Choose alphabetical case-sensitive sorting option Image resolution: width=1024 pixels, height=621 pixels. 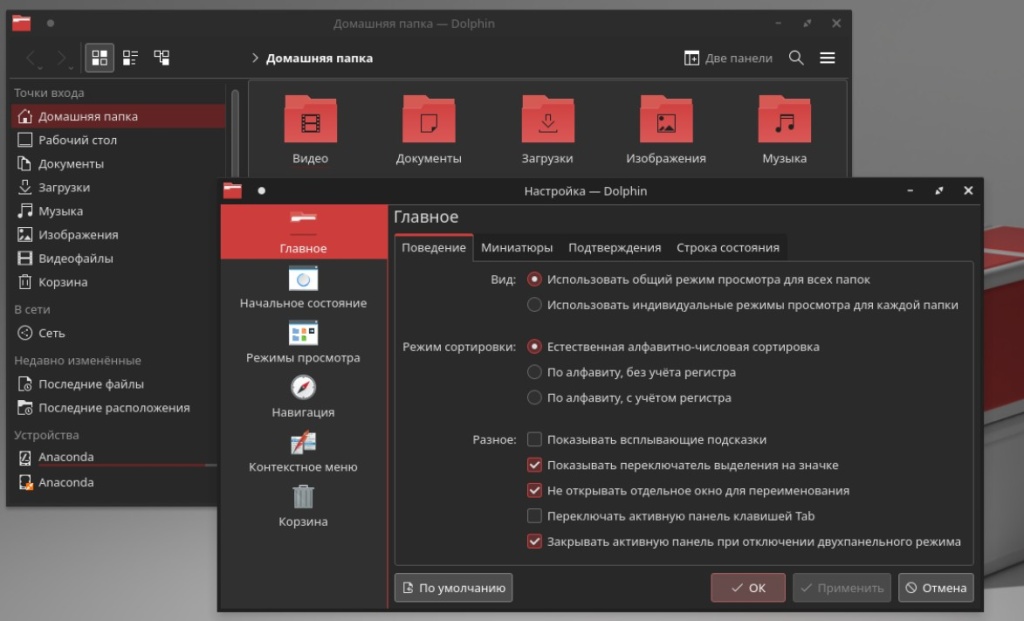coord(535,397)
